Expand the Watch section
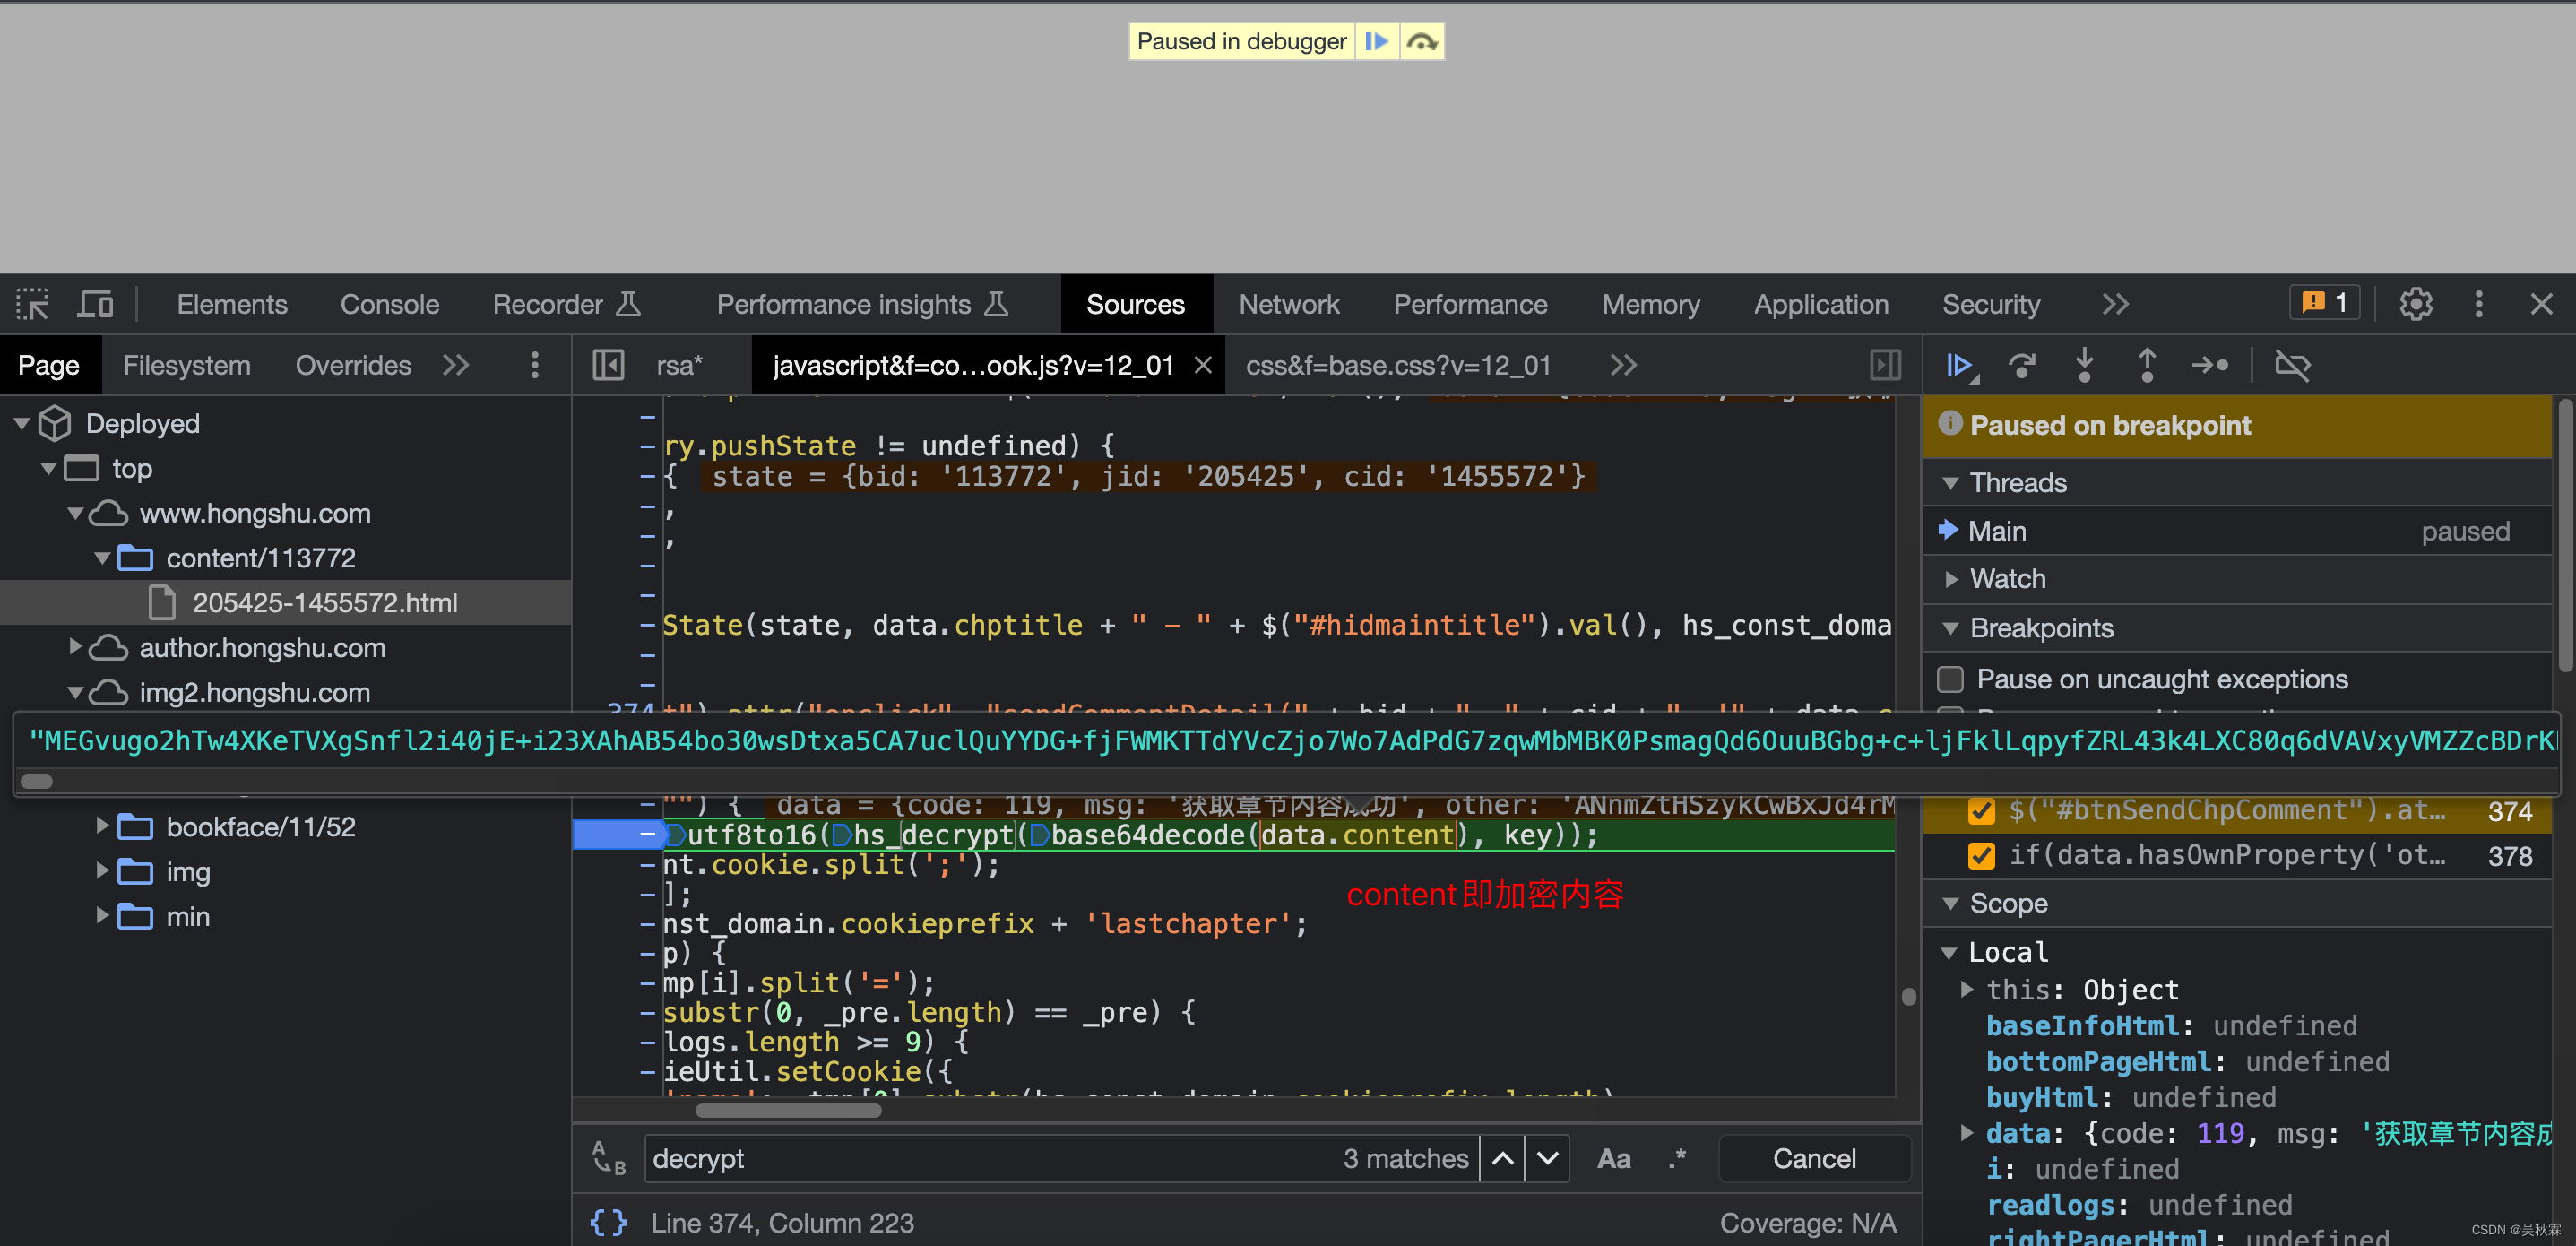The height and width of the screenshot is (1246, 2576). (1950, 579)
